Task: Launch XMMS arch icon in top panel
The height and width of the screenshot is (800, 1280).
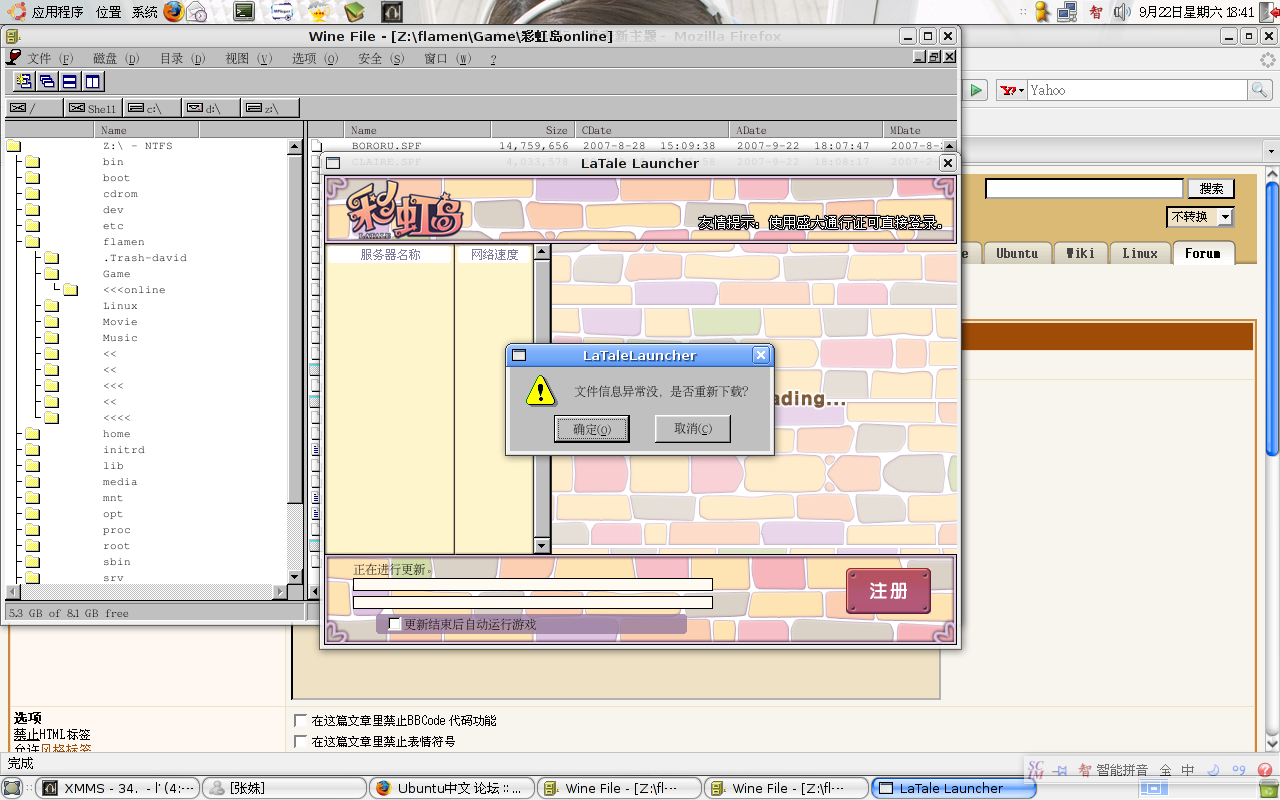Action: [x=392, y=12]
